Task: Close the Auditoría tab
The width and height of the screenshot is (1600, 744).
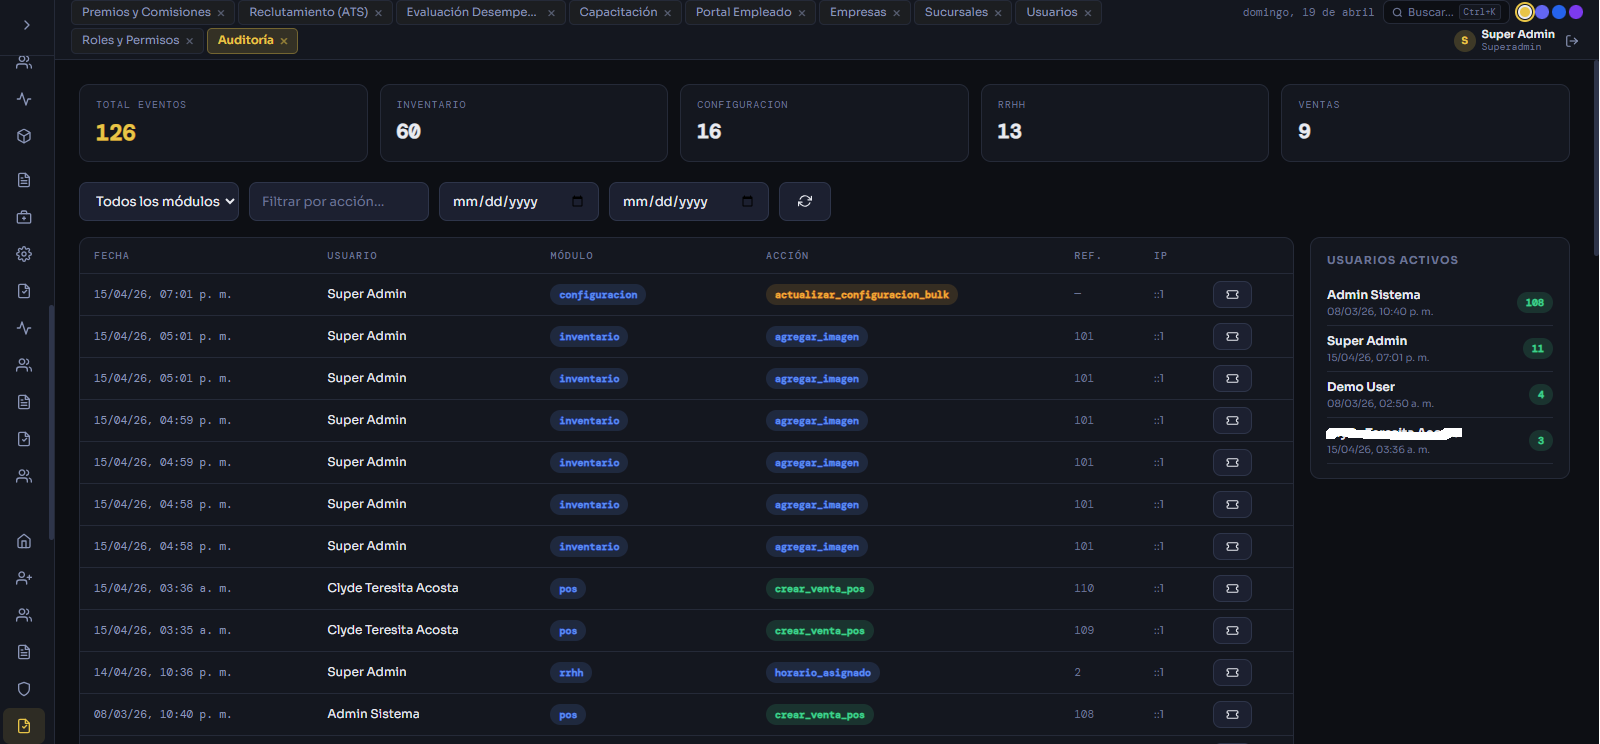Action: point(284,41)
